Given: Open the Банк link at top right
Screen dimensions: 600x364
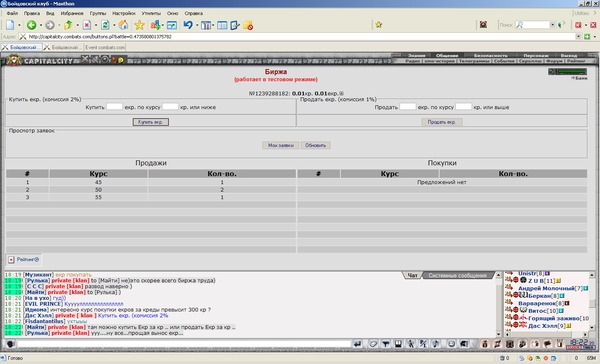Looking at the screenshot, I should point(580,78).
